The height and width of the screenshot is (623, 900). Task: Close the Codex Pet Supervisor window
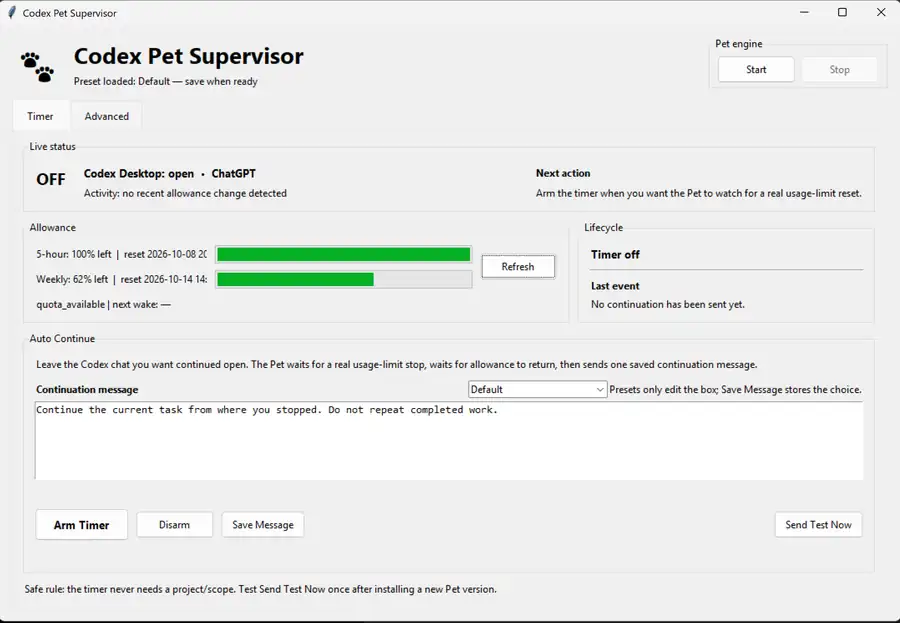[881, 12]
